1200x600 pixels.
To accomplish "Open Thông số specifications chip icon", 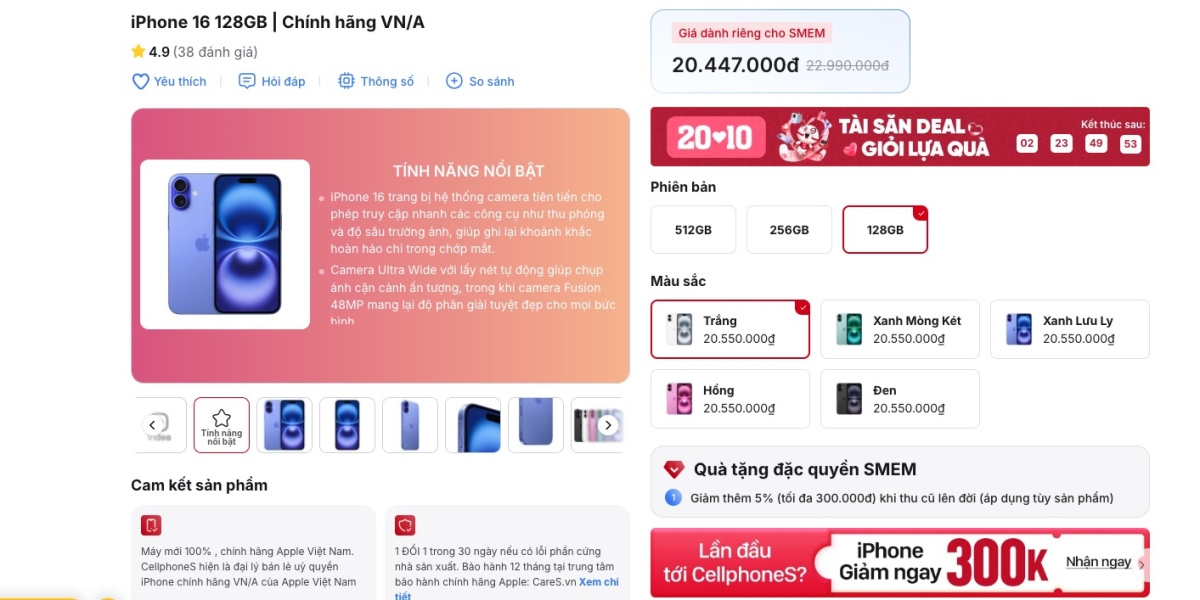I will tap(346, 81).
